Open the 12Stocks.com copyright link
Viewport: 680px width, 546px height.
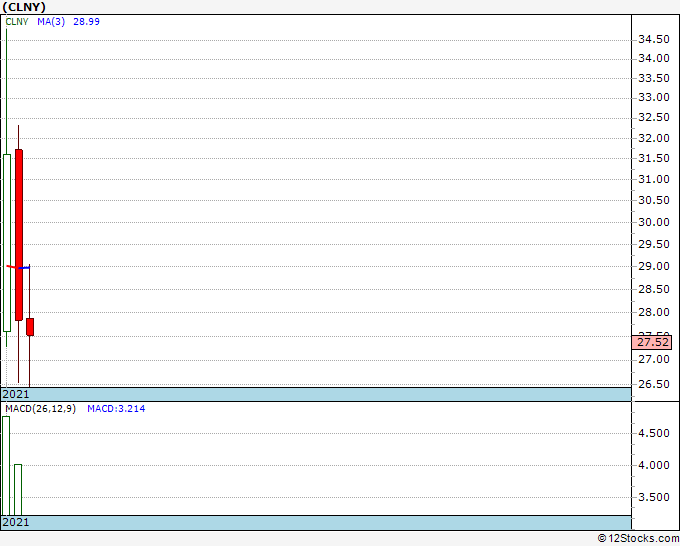[638, 538]
